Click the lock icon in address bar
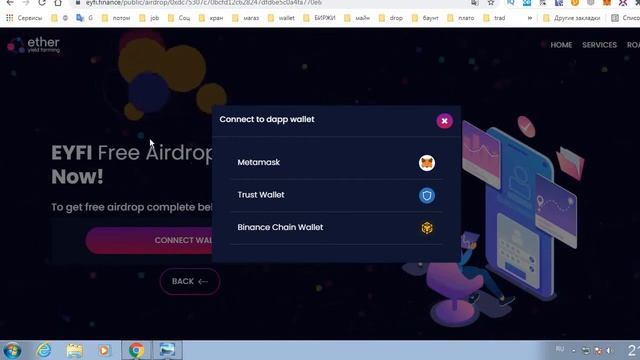640x360 pixels. (78, 2)
